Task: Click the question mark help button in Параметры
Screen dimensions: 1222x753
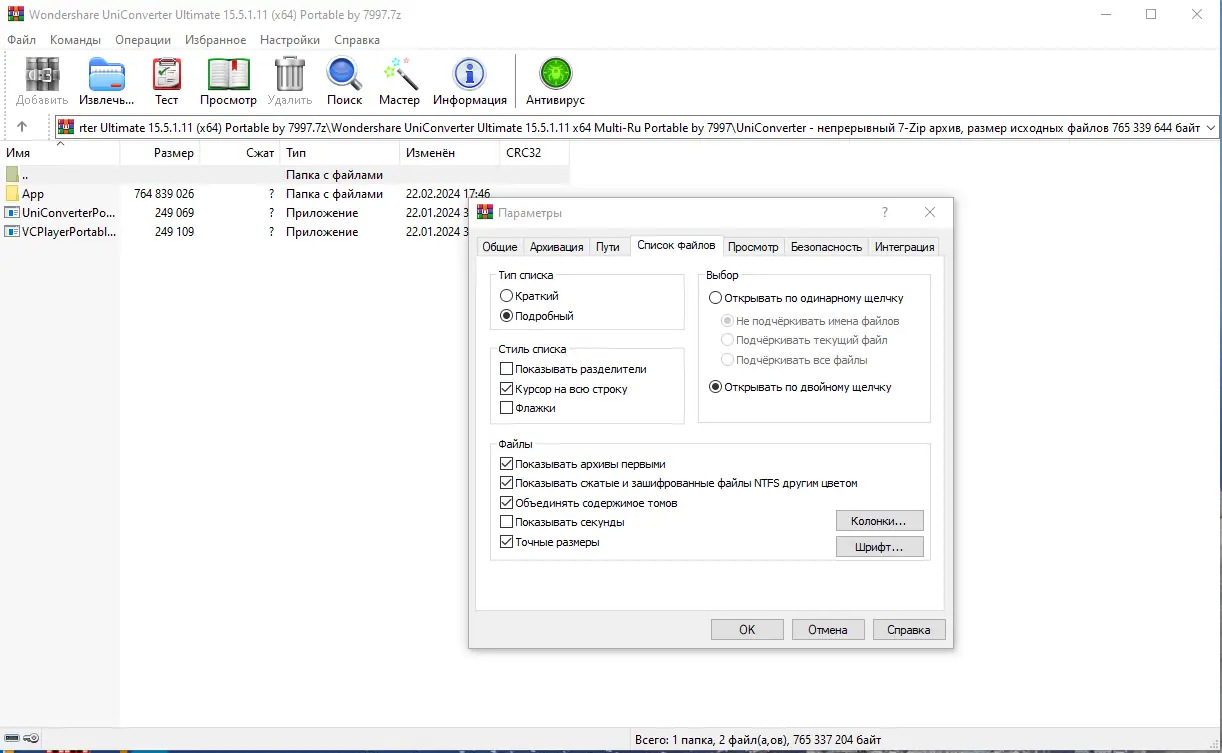Action: [x=885, y=212]
